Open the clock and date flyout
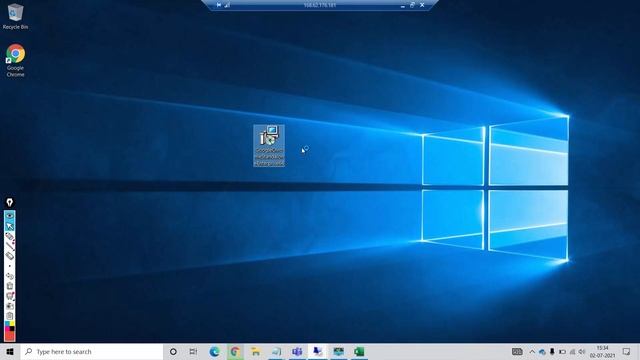Viewport: 640px width, 360px height. click(602, 351)
